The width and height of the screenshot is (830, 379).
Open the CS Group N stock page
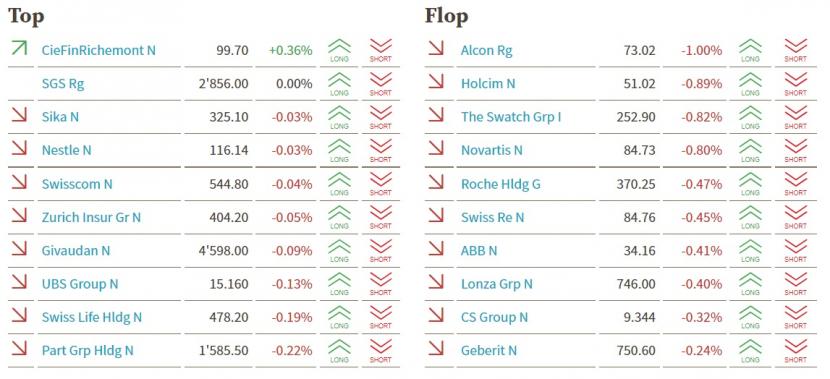coord(494,317)
